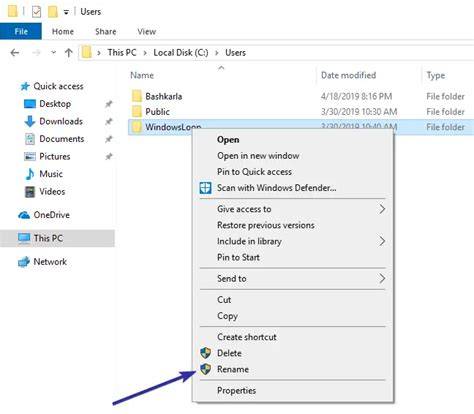The width and height of the screenshot is (474, 414).
Task: Click the folder icon in address bar
Action: pyautogui.click(x=86, y=52)
